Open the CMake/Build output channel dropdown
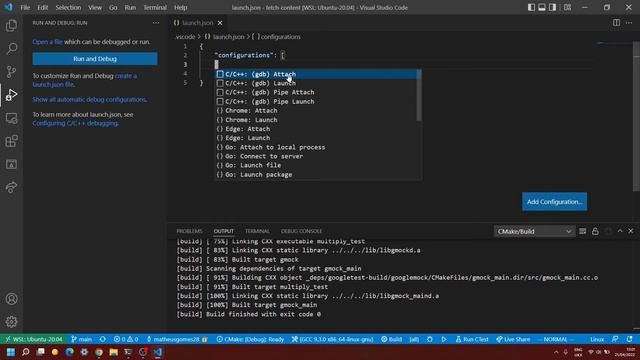The height and width of the screenshot is (360, 640). pyautogui.click(x=534, y=231)
